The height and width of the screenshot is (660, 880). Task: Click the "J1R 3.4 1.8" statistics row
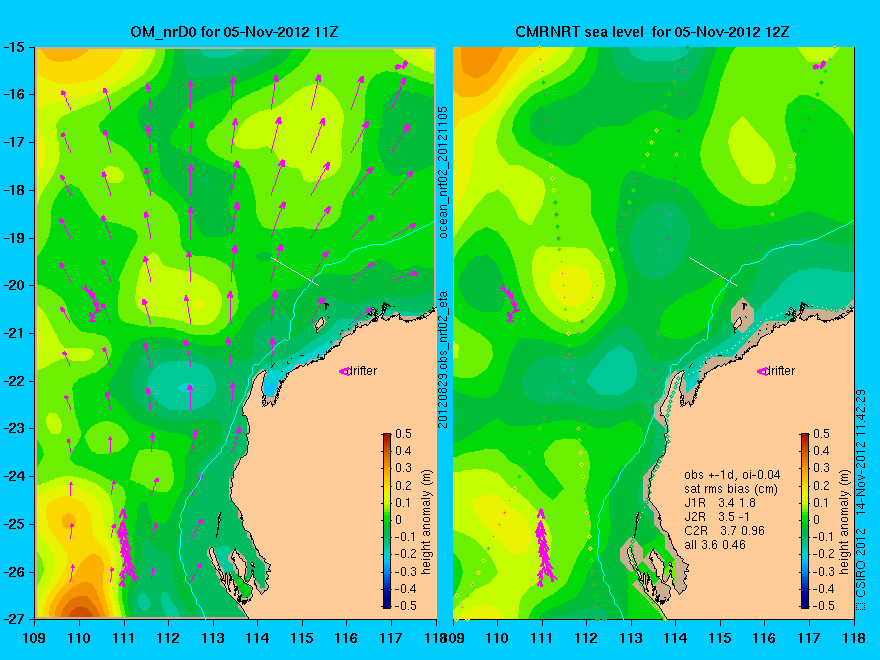click(720, 503)
